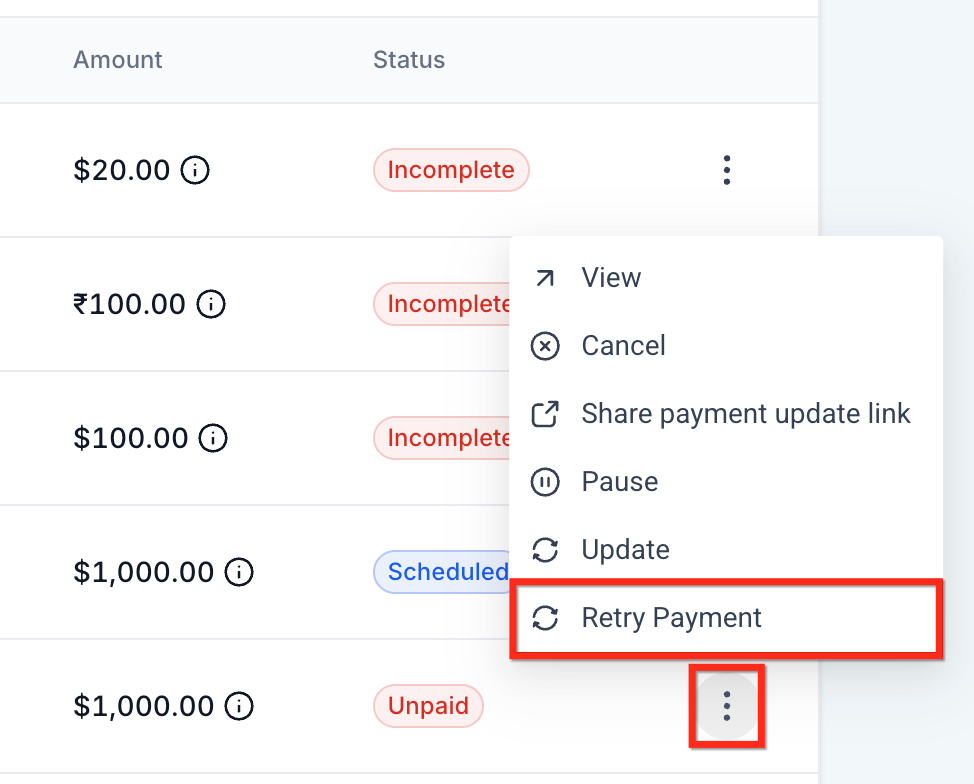Open three-dot menu for $20.00 row
The width and height of the screenshot is (974, 784).
point(727,170)
